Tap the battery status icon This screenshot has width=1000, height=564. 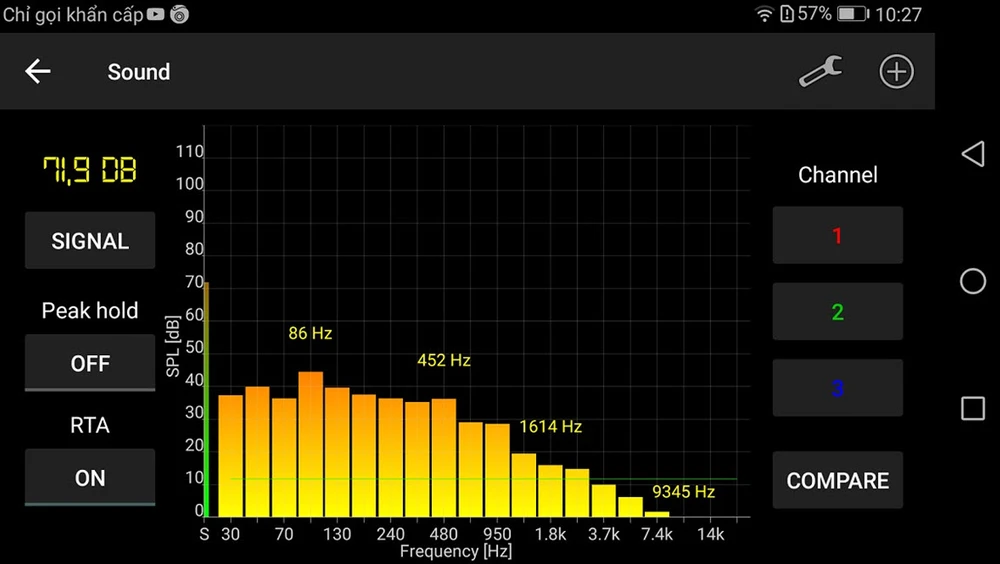852,14
